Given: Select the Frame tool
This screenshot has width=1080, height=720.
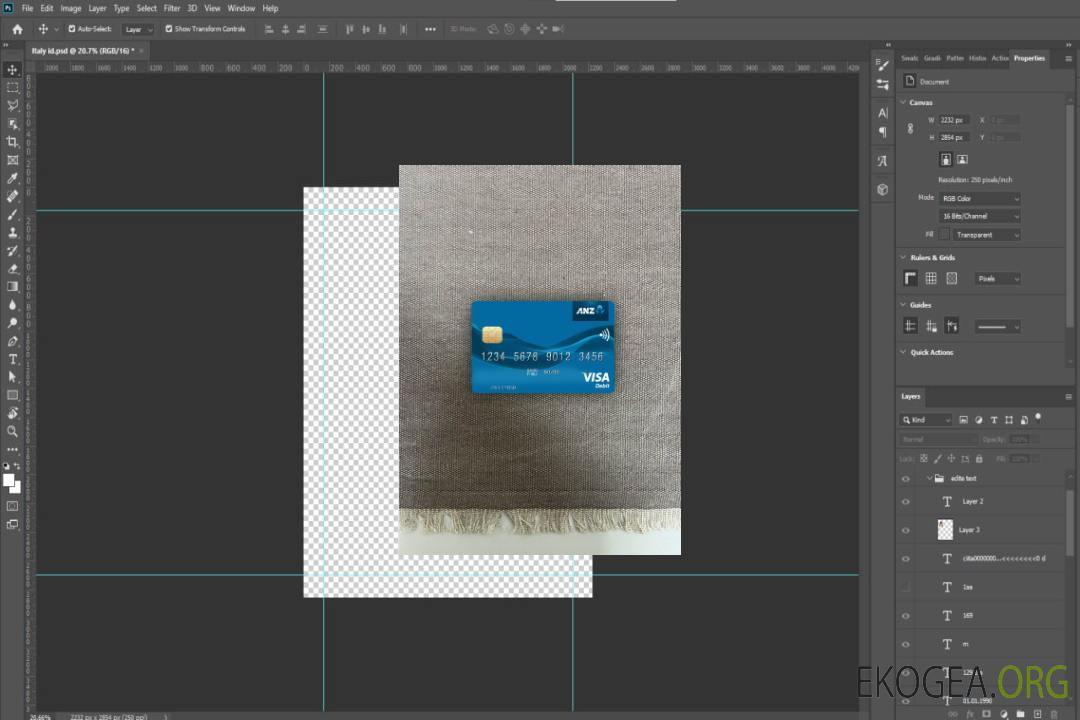Looking at the screenshot, I should tap(12, 160).
